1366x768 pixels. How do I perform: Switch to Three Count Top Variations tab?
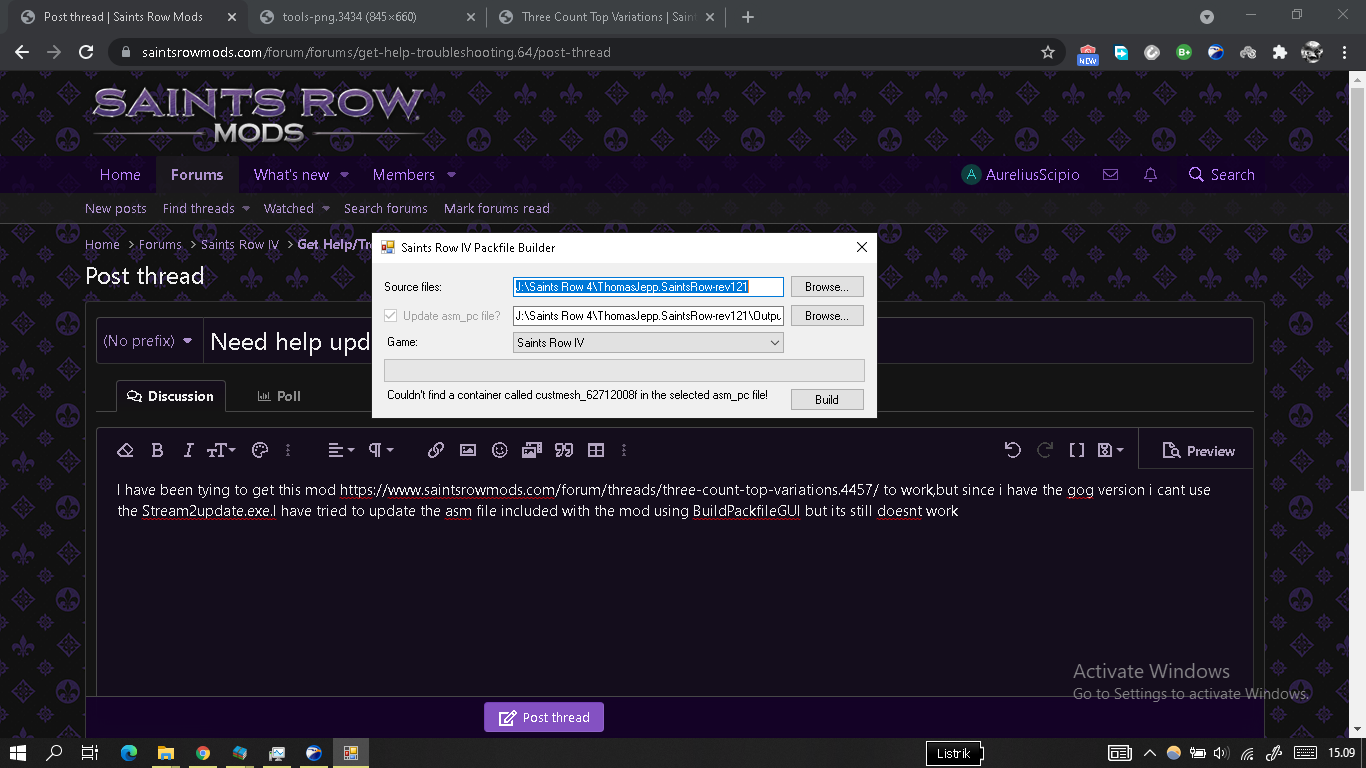[x=606, y=17]
